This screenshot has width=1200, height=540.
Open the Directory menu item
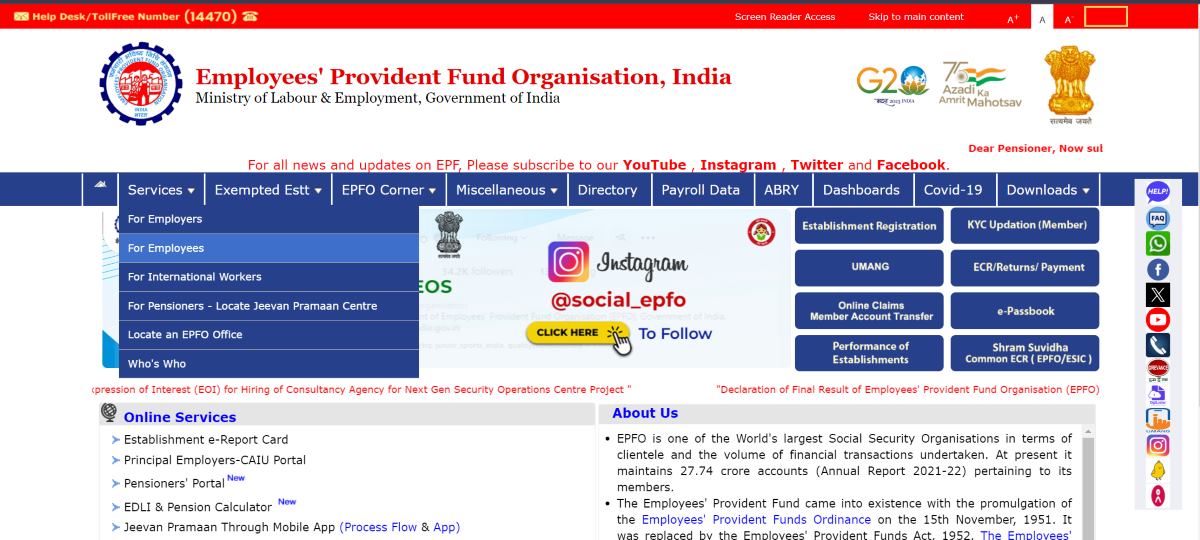click(607, 190)
